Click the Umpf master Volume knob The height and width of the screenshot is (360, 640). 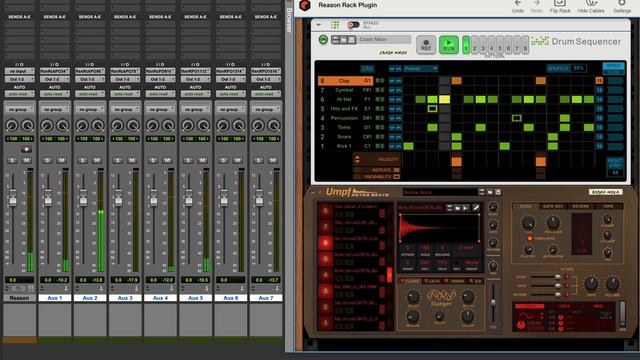tap(612, 283)
